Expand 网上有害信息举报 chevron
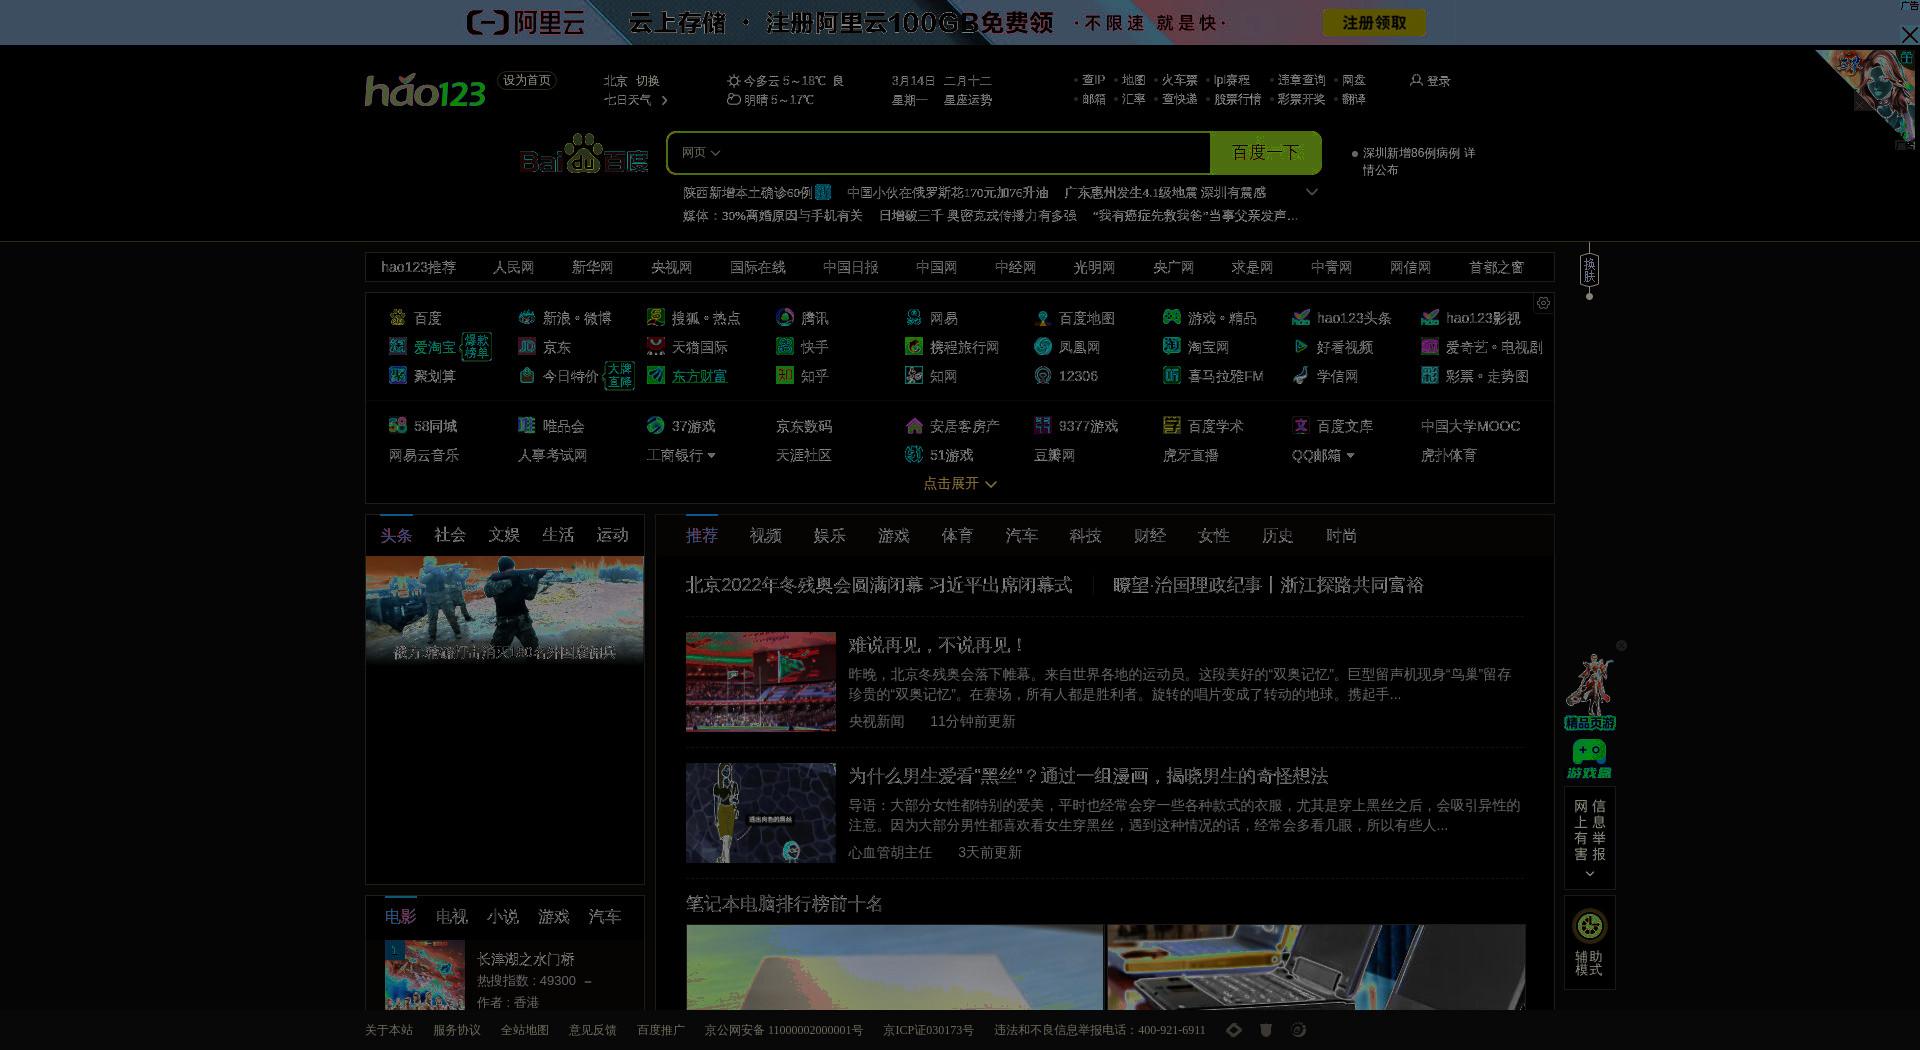1920x1050 pixels. (1590, 874)
